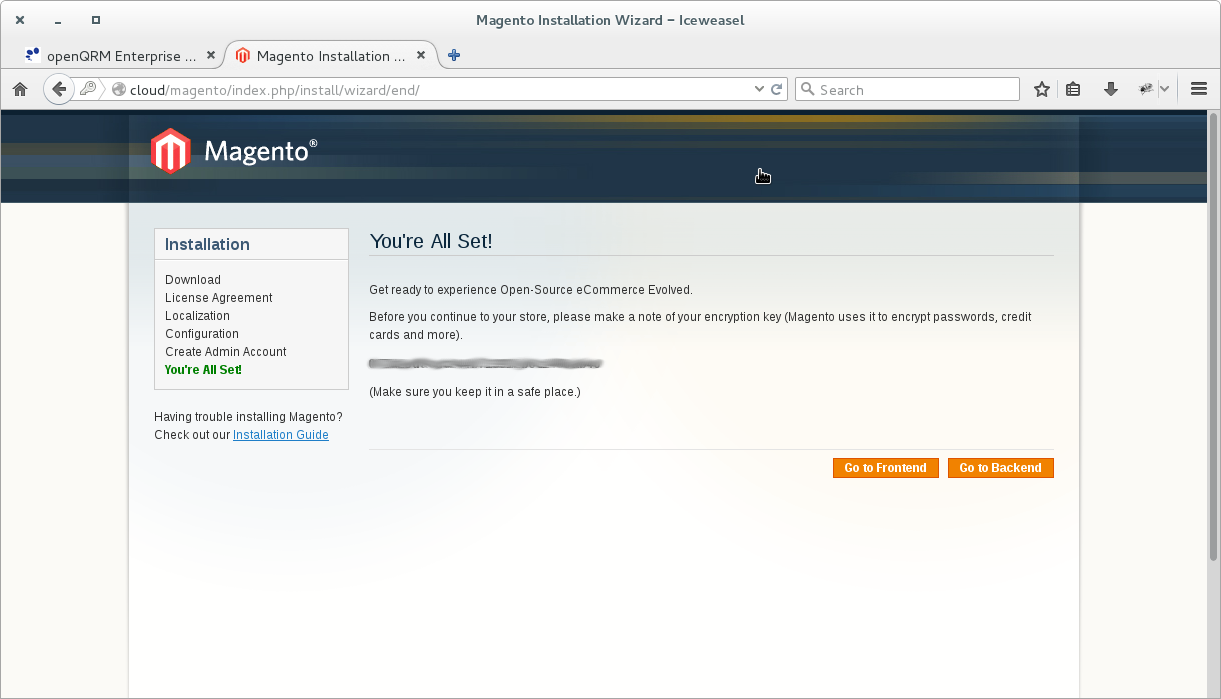Click the Go to Frontend button

pos(886,468)
